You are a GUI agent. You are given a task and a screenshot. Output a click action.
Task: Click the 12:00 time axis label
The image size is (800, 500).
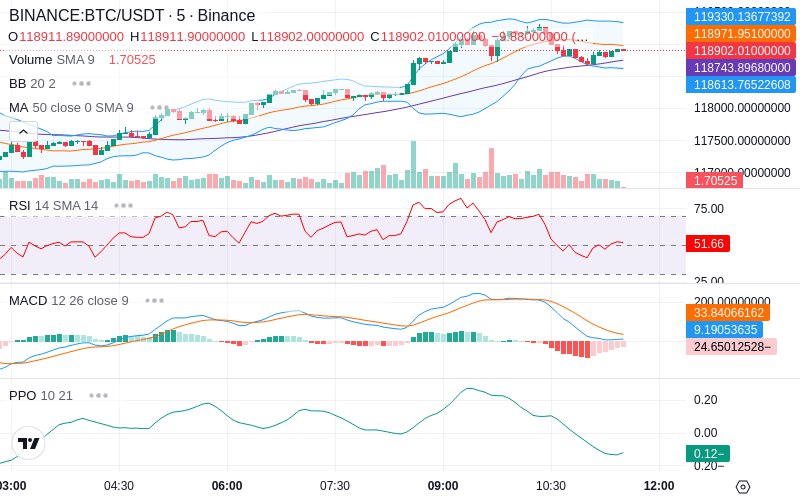point(659,486)
